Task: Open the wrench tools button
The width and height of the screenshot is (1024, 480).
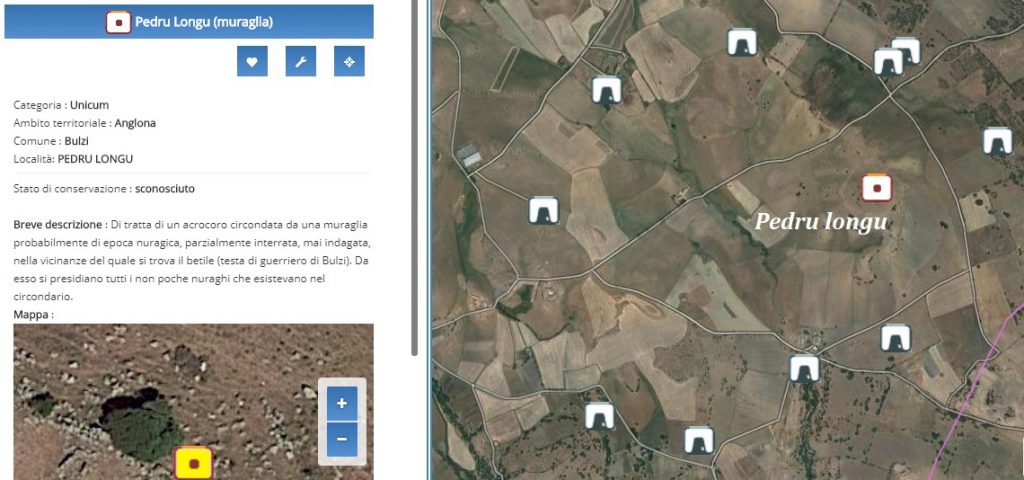Action: 301,61
